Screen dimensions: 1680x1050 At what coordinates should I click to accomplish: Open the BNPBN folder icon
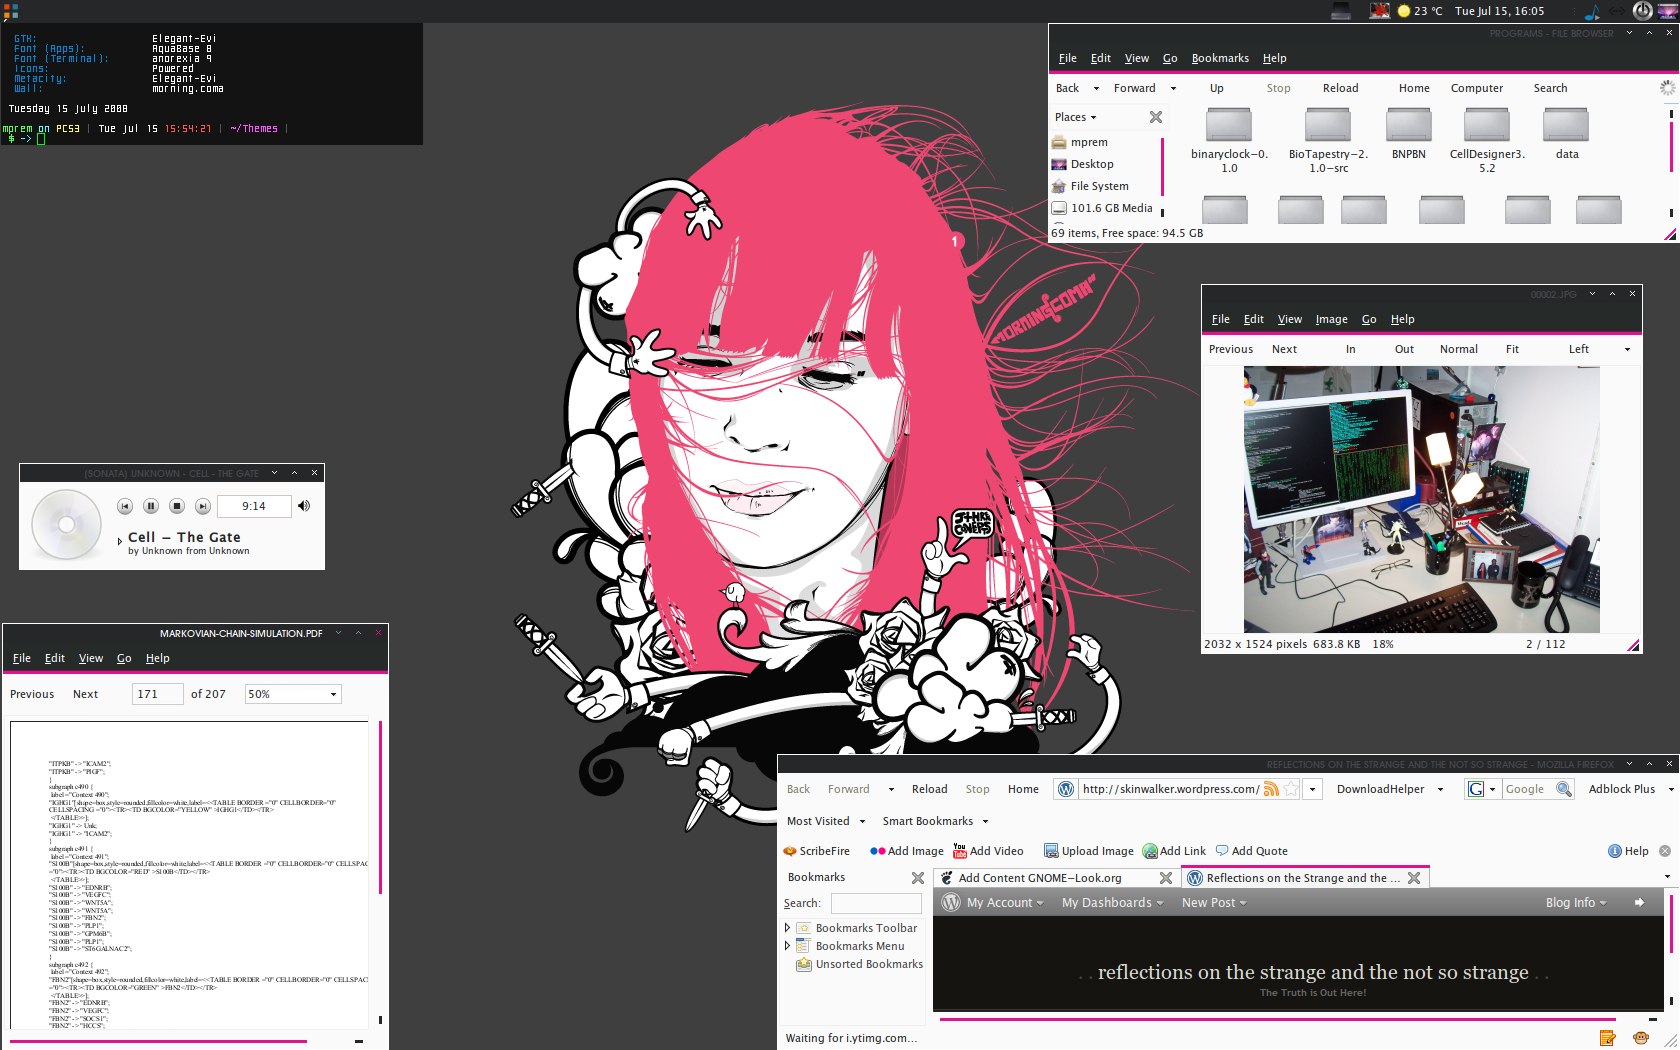coord(1409,125)
